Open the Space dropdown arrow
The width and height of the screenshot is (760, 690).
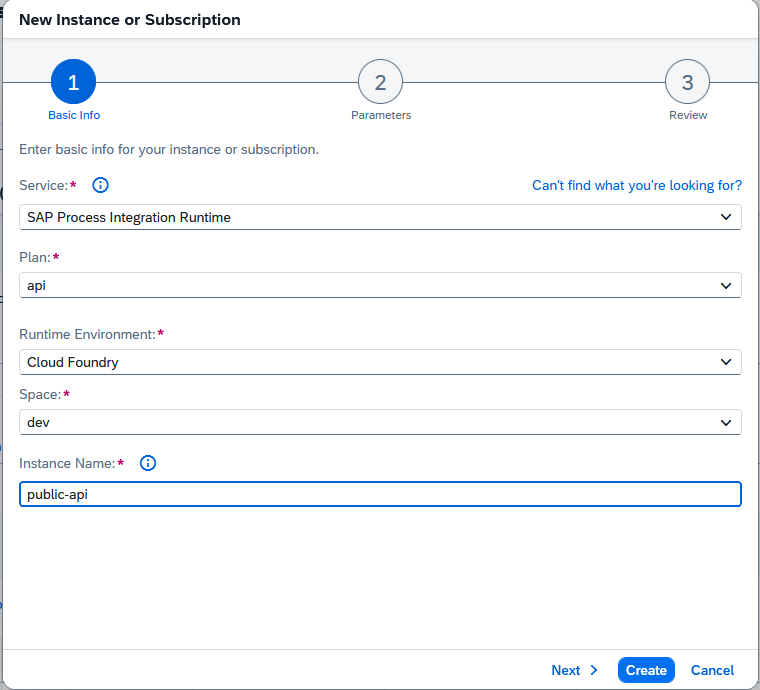point(726,423)
